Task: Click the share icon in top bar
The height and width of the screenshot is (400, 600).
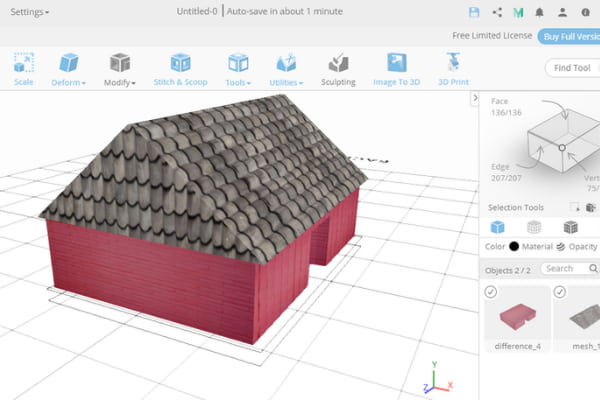Action: pos(497,12)
